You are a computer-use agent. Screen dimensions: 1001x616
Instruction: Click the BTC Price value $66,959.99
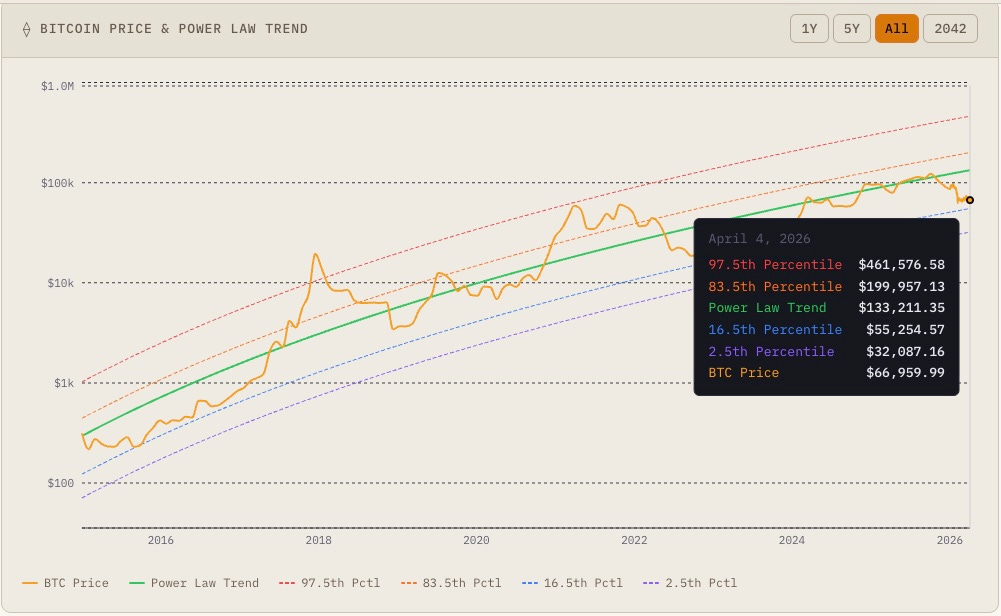(x=905, y=373)
